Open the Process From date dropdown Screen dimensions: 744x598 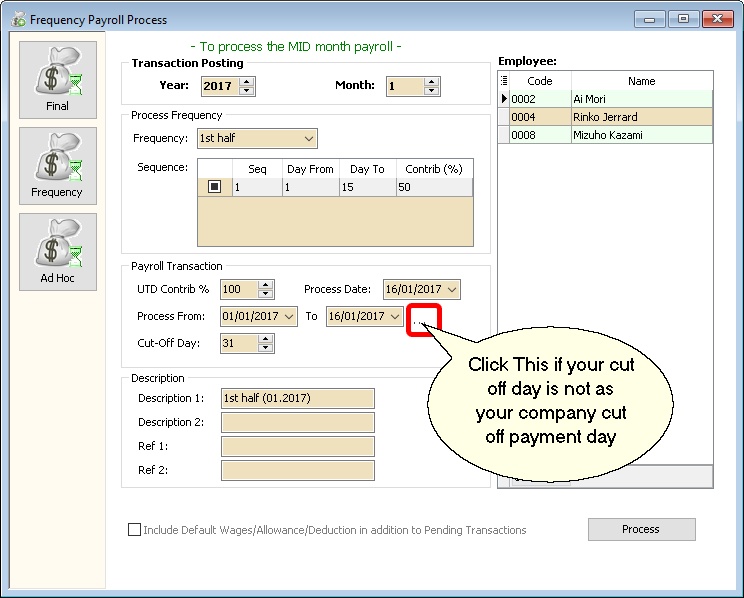289,317
